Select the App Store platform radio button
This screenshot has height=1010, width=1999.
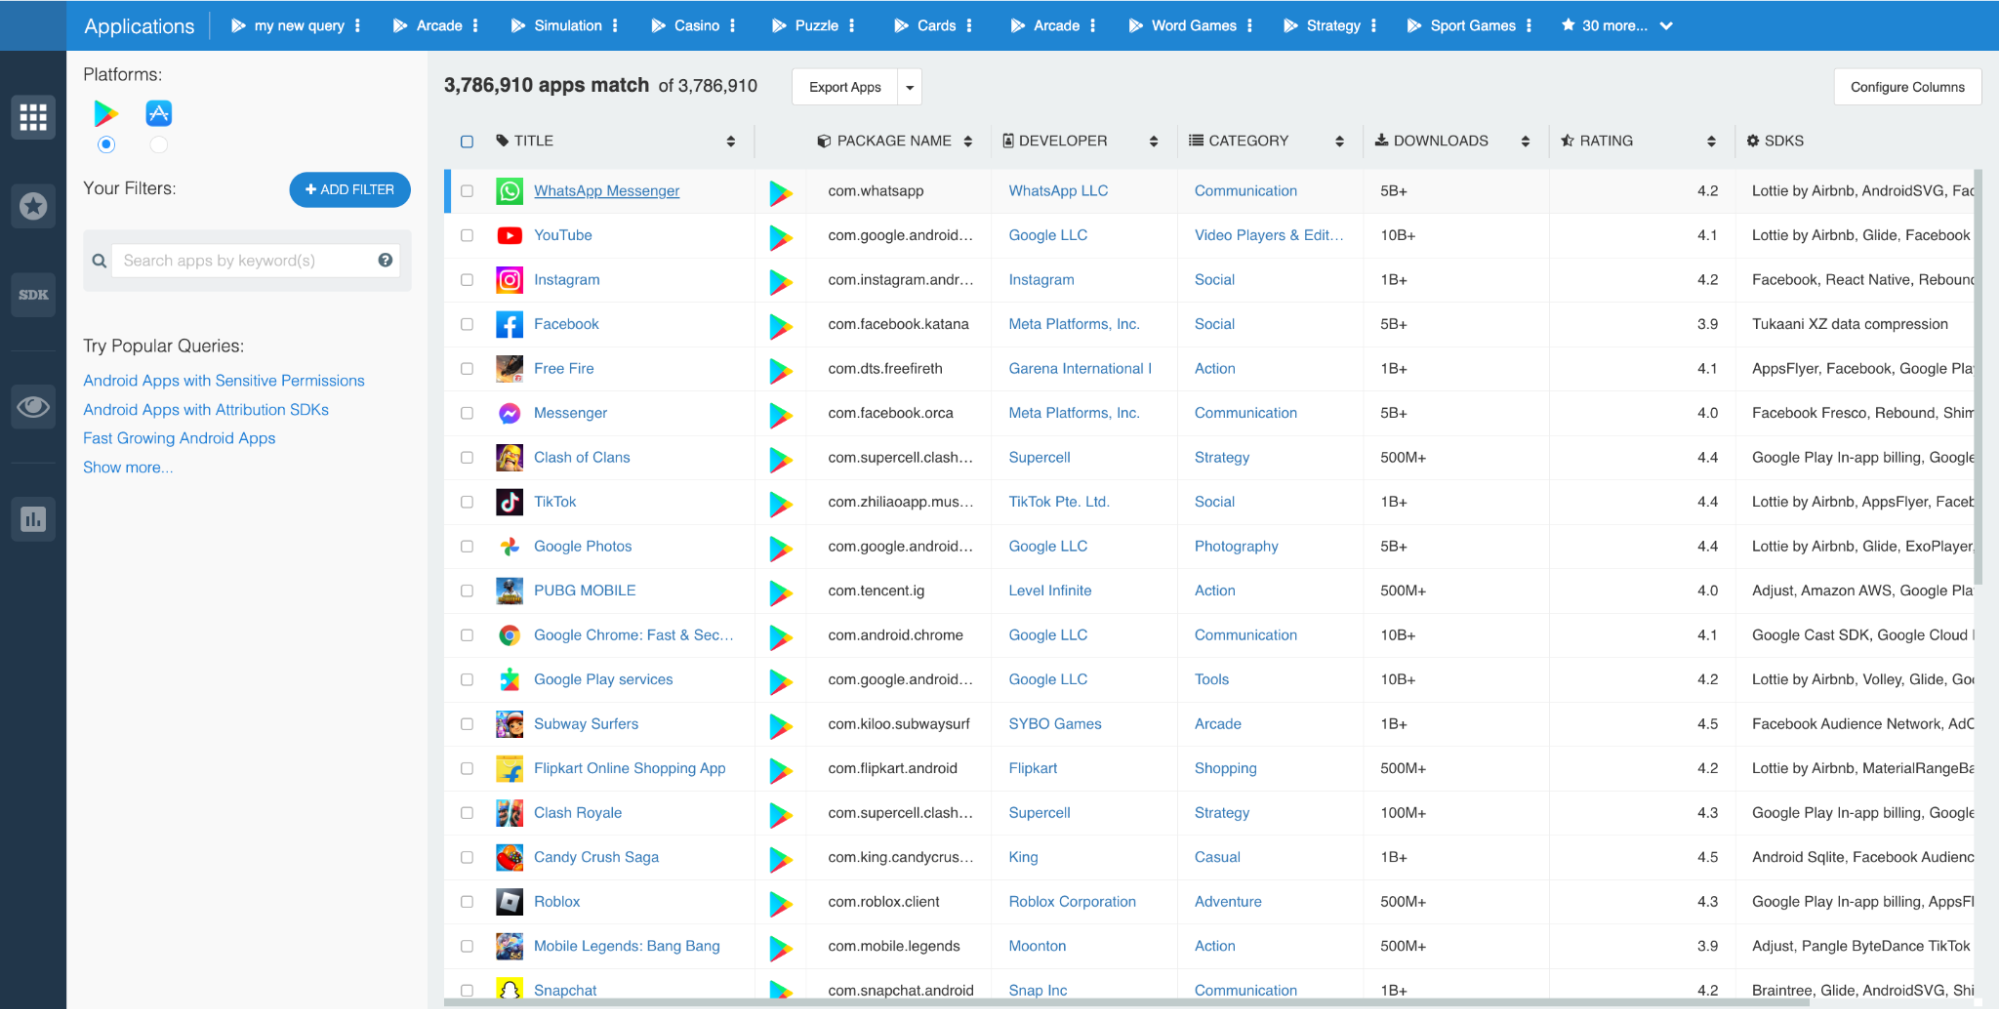(158, 145)
